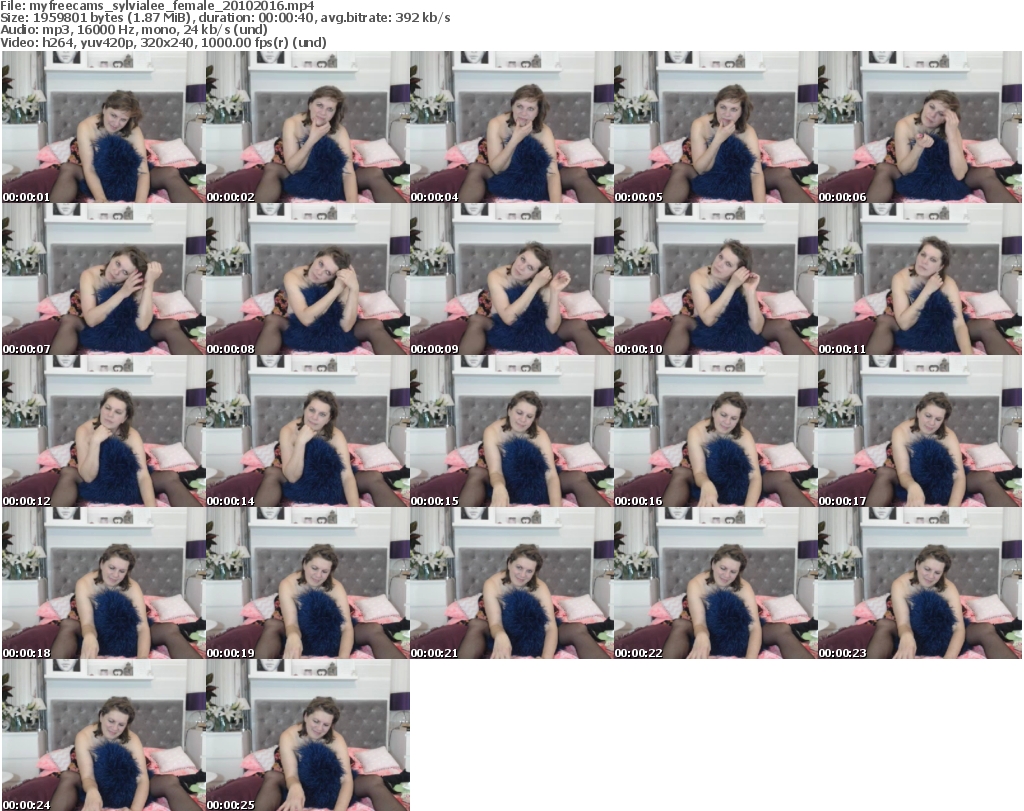Viewport: 1024px width, 811px height.
Task: Select the frame stamped 00:00:02
Action: pos(308,127)
